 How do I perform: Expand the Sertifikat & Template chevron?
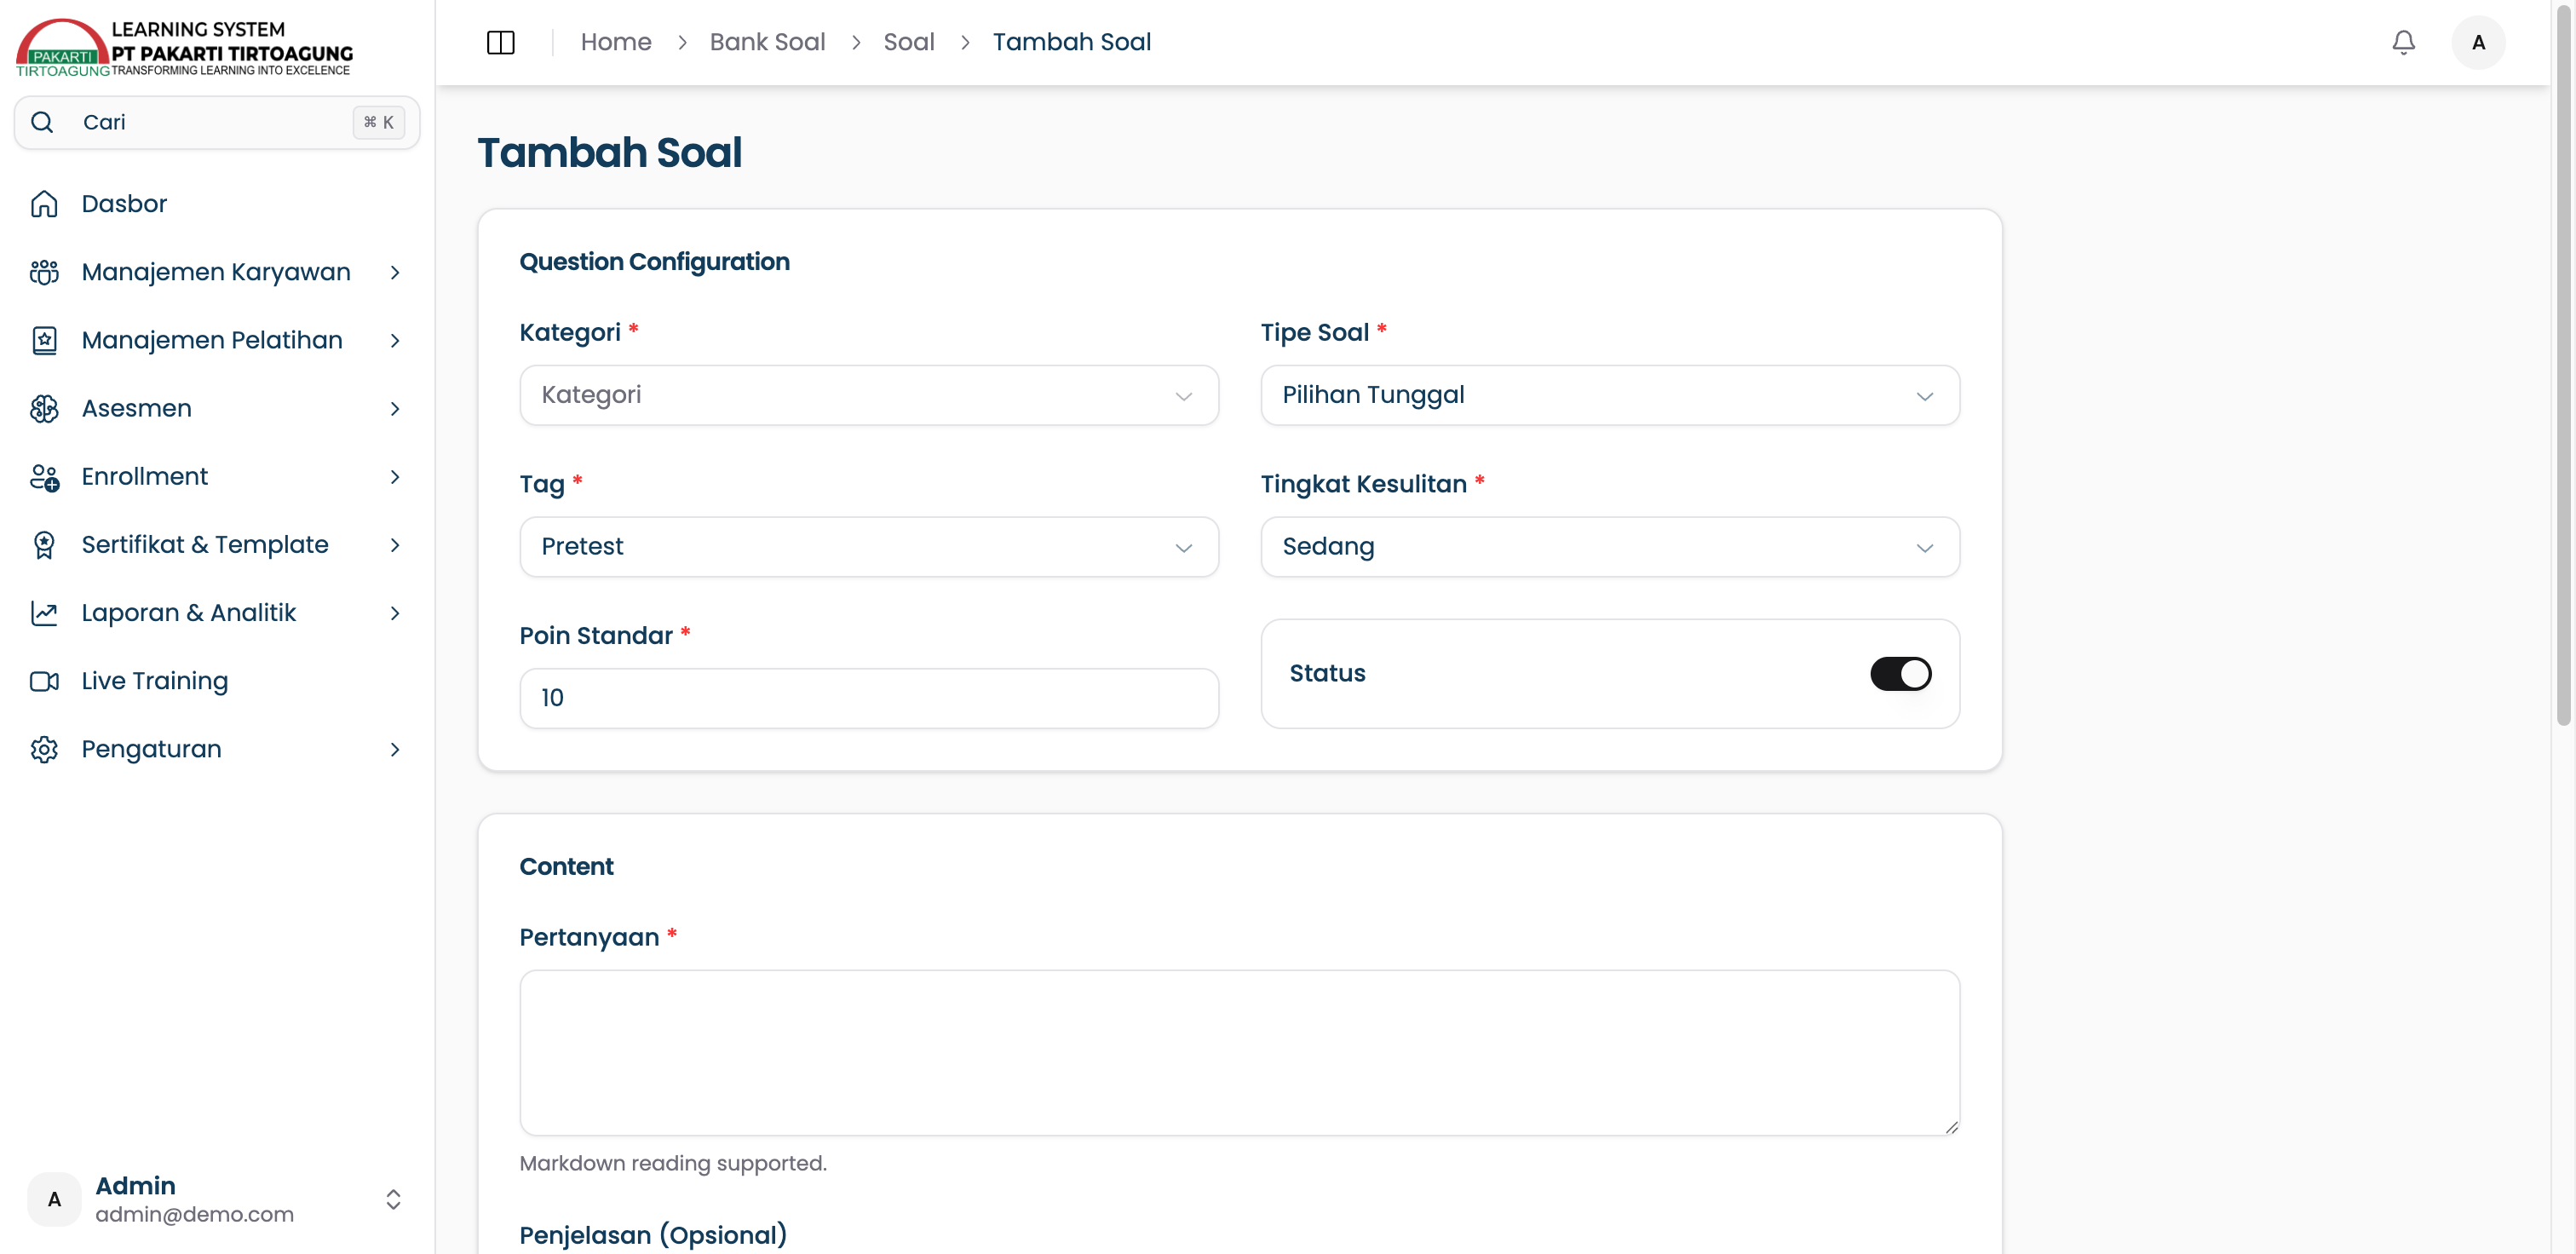(395, 545)
